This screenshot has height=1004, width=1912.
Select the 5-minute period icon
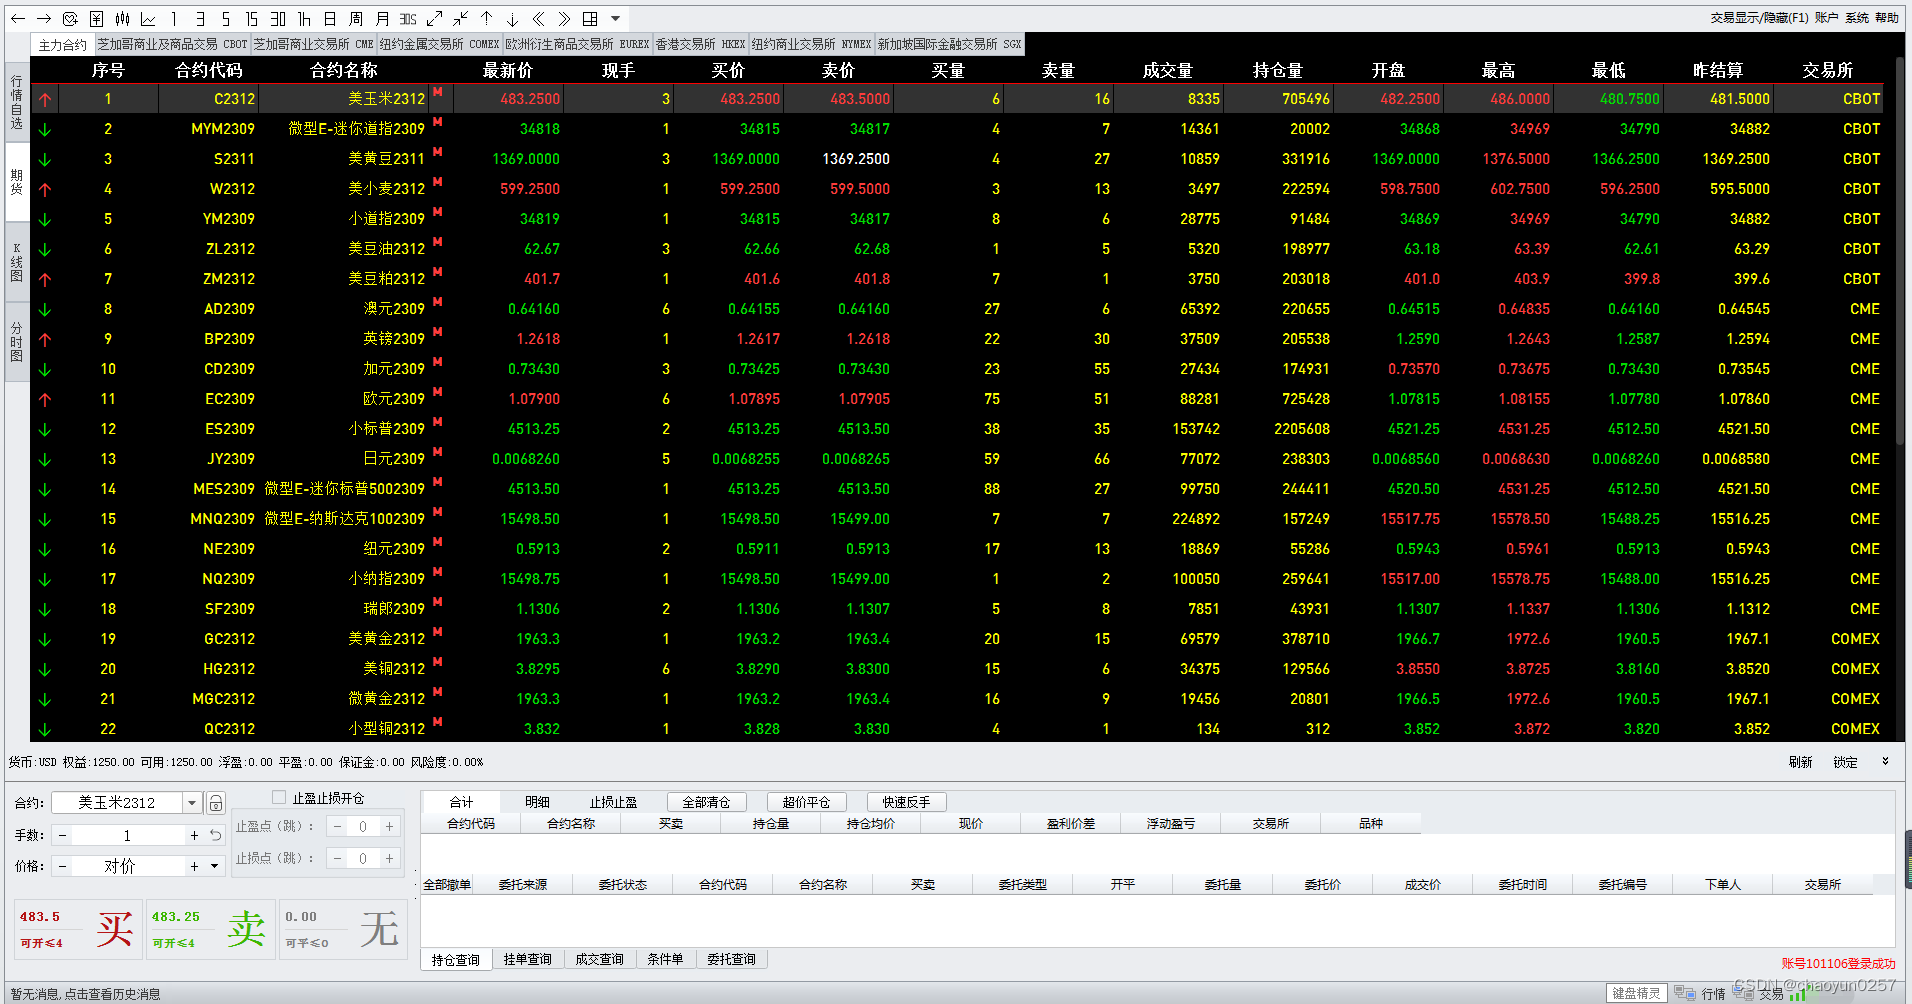pos(226,18)
